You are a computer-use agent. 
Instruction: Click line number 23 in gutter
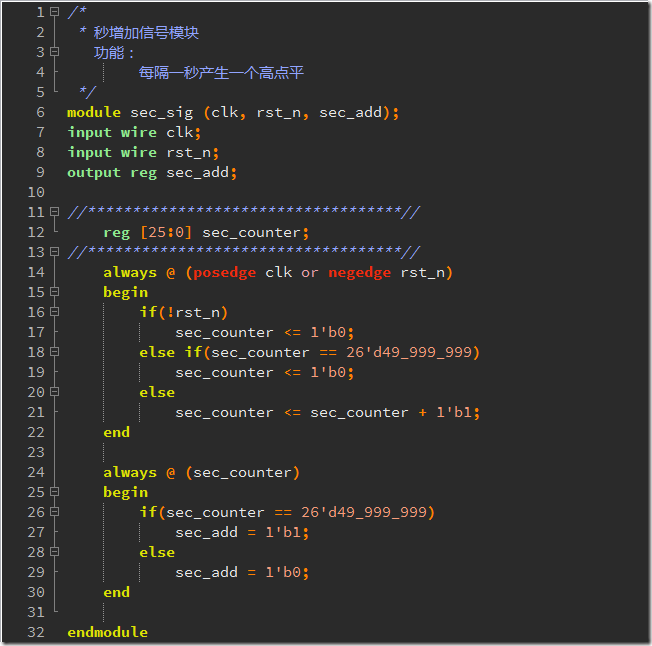tap(36, 452)
